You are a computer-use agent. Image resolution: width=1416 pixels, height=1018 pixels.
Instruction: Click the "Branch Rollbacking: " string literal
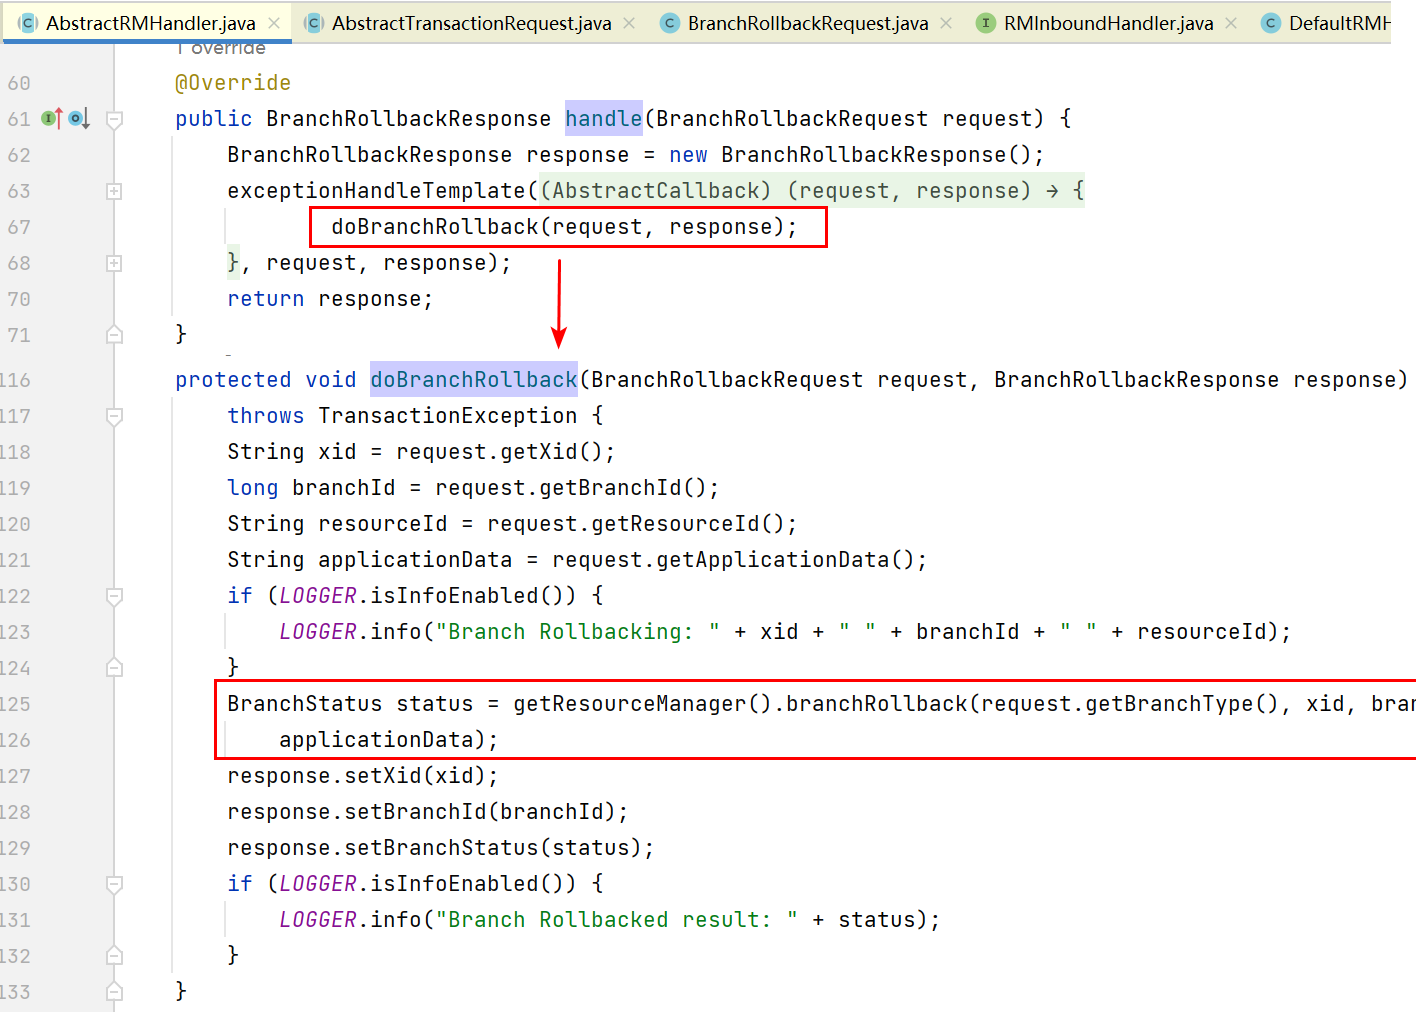click(x=578, y=632)
